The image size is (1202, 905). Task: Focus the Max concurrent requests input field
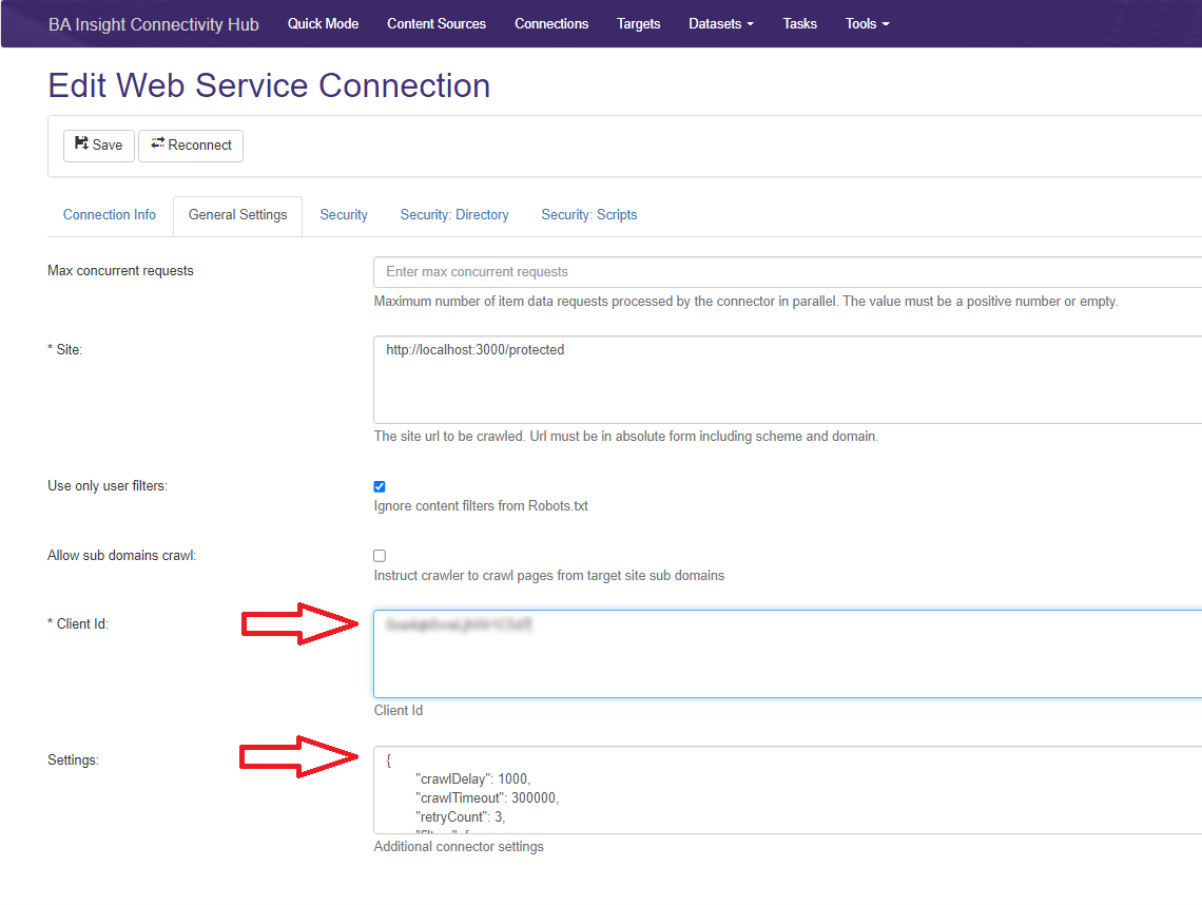pyautogui.click(x=786, y=272)
